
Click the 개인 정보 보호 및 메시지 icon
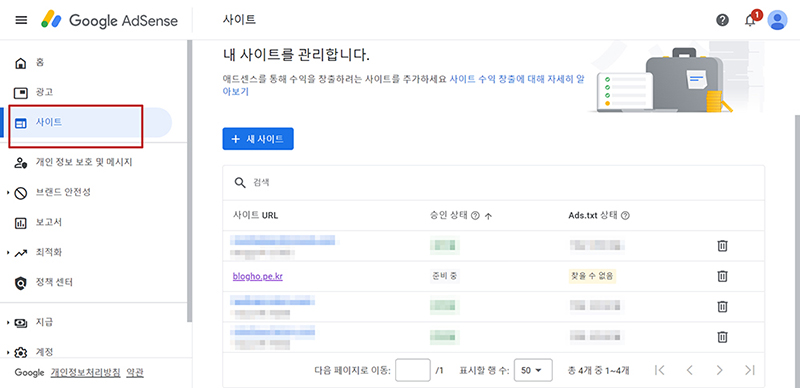point(20,163)
